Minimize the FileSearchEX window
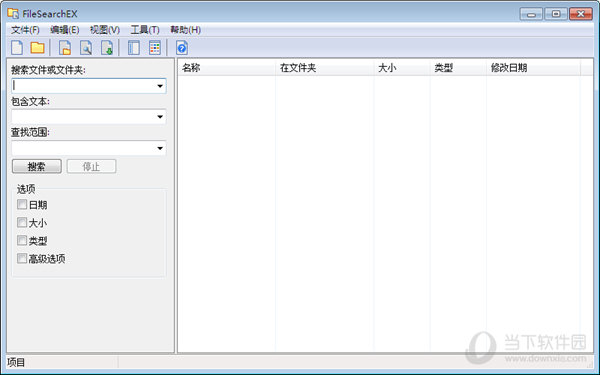Screen dimensions: 600x375 pyautogui.click(x=531, y=14)
